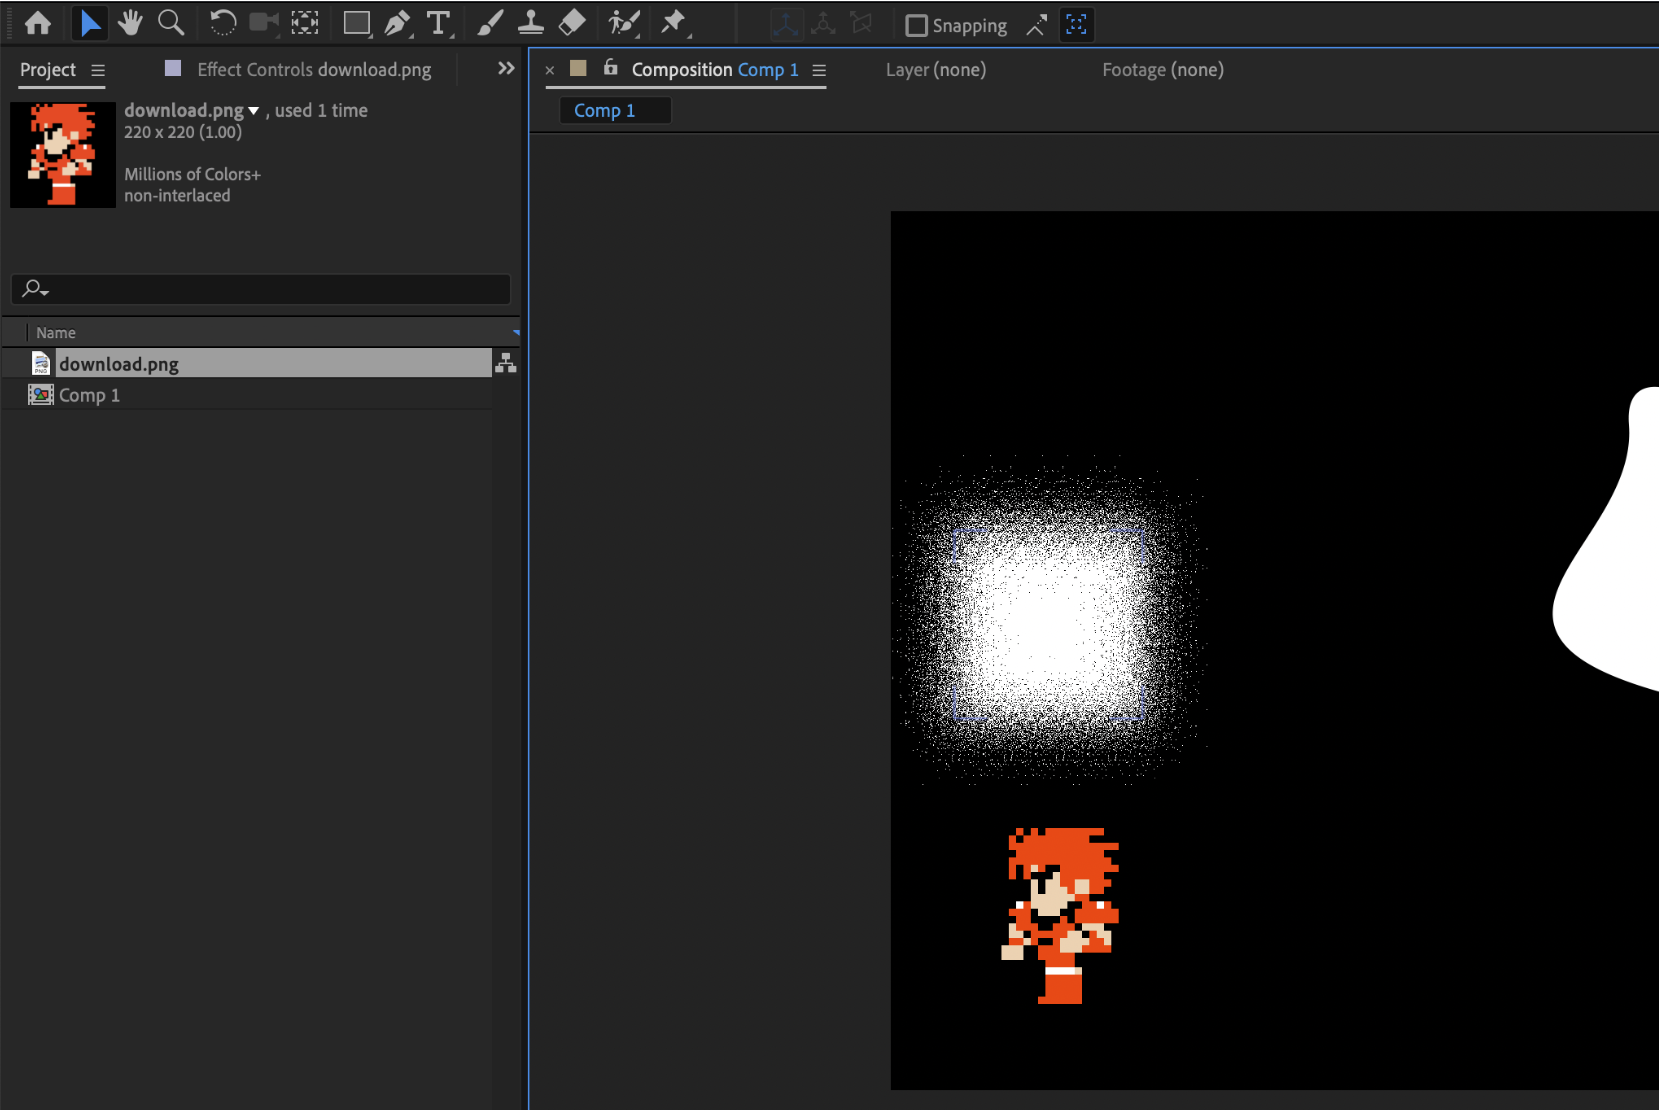The image size is (1664, 1118).
Task: Select the Hand tool
Action: [130, 23]
